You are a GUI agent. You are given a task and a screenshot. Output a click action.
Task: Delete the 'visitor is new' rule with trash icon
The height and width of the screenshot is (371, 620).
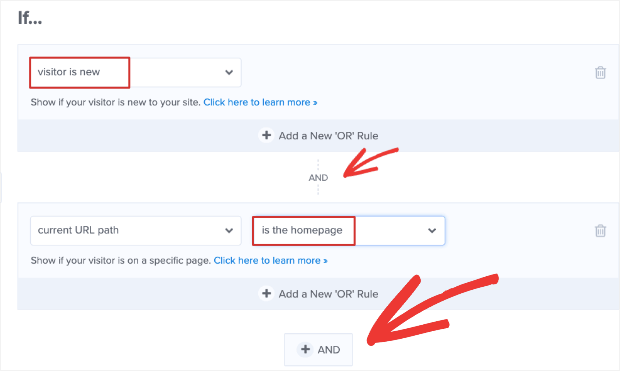point(600,72)
